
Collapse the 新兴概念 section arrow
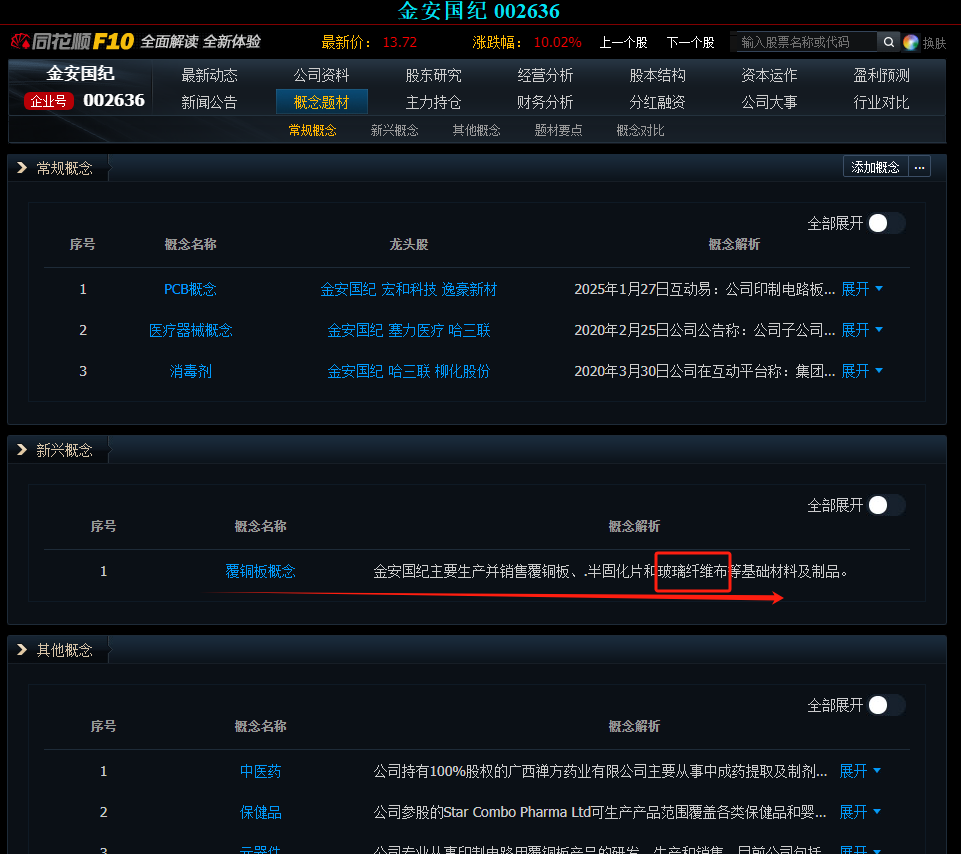coord(22,449)
